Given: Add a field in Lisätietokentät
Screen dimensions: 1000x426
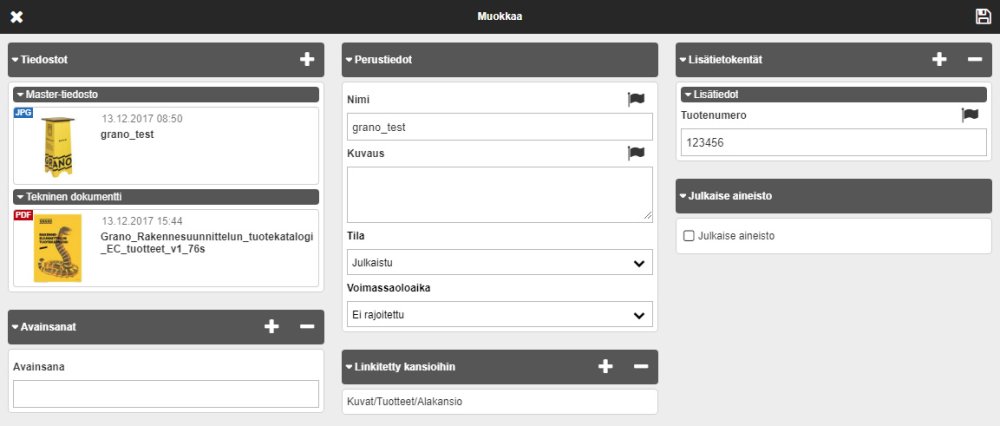Looking at the screenshot, I should (x=939, y=60).
